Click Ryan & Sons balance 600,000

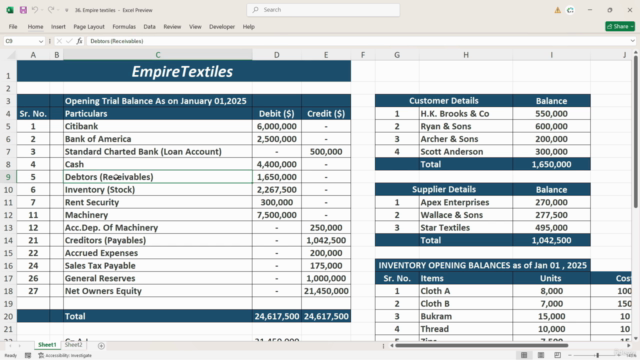point(551,127)
